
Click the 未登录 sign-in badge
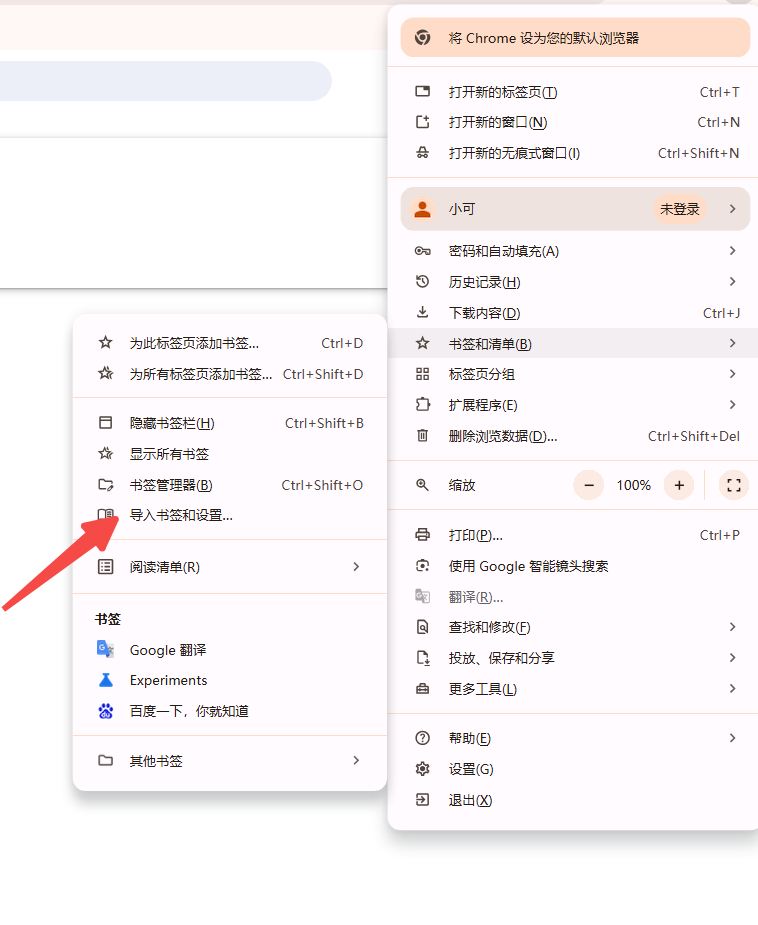[x=680, y=209]
